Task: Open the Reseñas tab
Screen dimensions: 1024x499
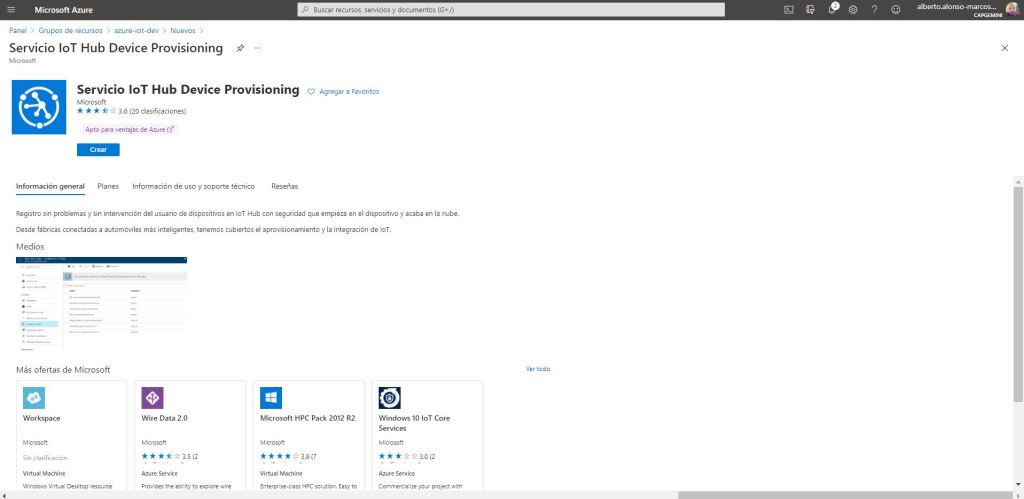Action: [x=284, y=186]
